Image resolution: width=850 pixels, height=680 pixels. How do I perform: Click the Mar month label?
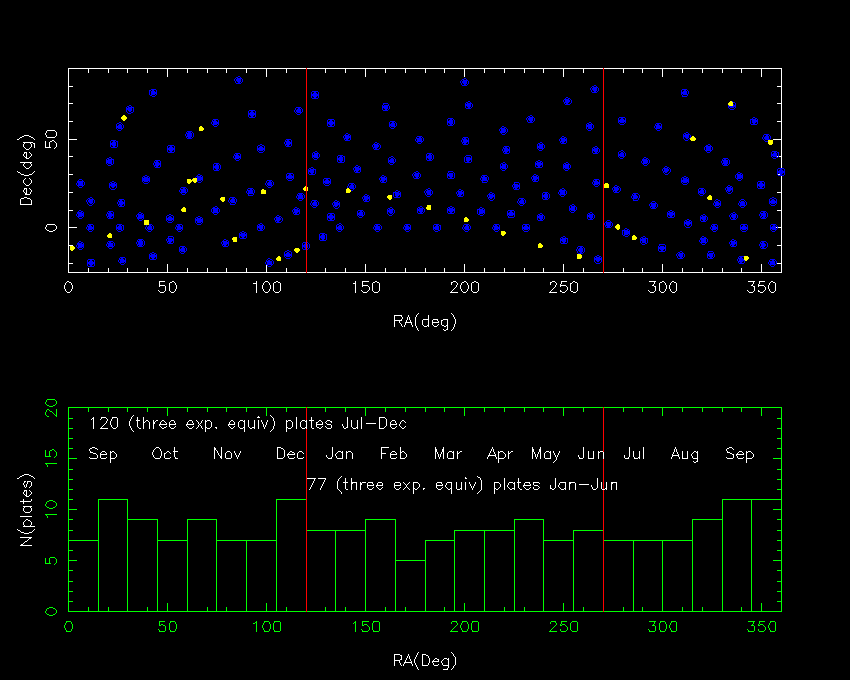(448, 453)
